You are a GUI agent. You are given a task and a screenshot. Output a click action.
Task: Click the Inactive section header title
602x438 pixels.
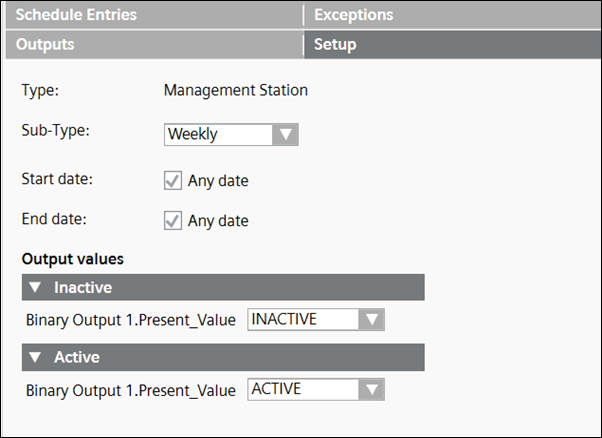[x=82, y=288]
